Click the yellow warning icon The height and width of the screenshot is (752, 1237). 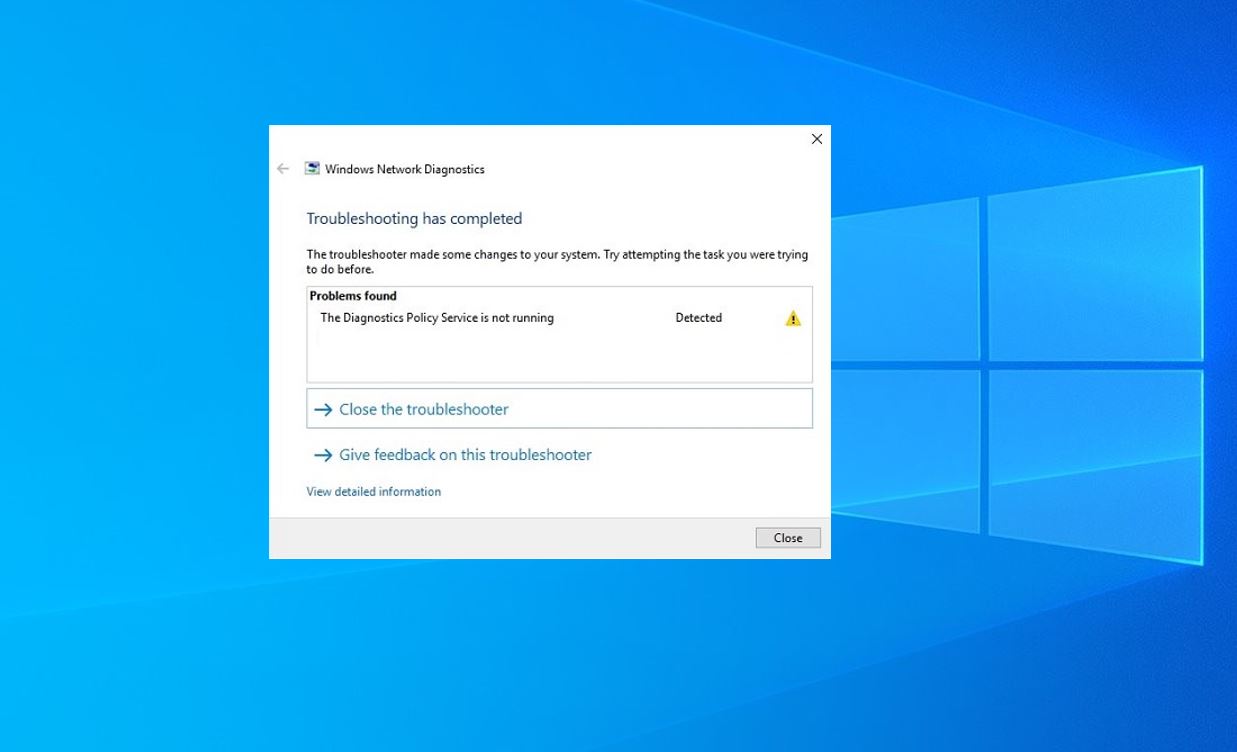(793, 318)
